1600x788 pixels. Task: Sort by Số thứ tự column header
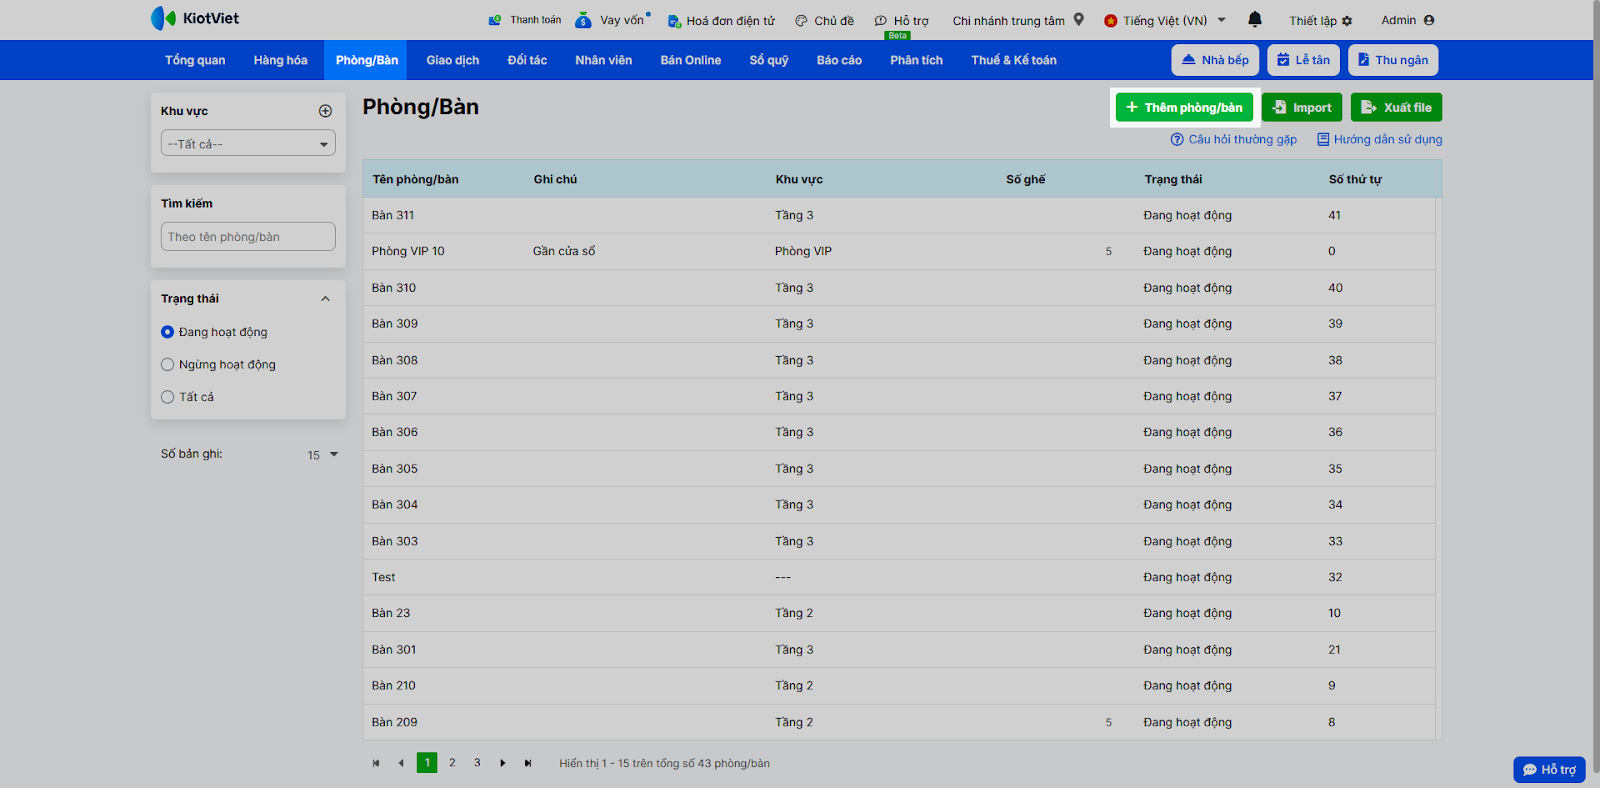[1355, 180]
